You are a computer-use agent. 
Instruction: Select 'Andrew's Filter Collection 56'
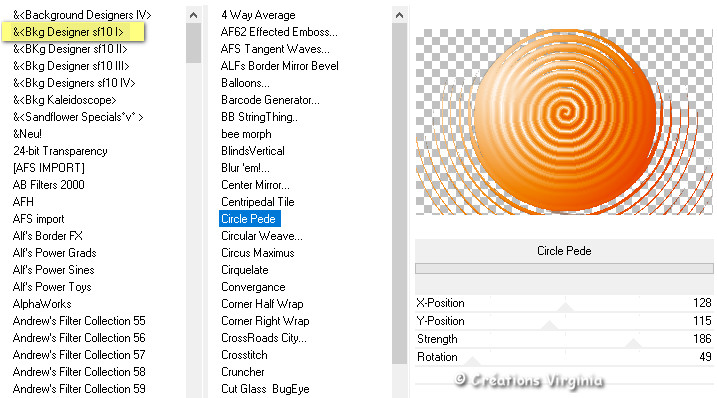79,338
